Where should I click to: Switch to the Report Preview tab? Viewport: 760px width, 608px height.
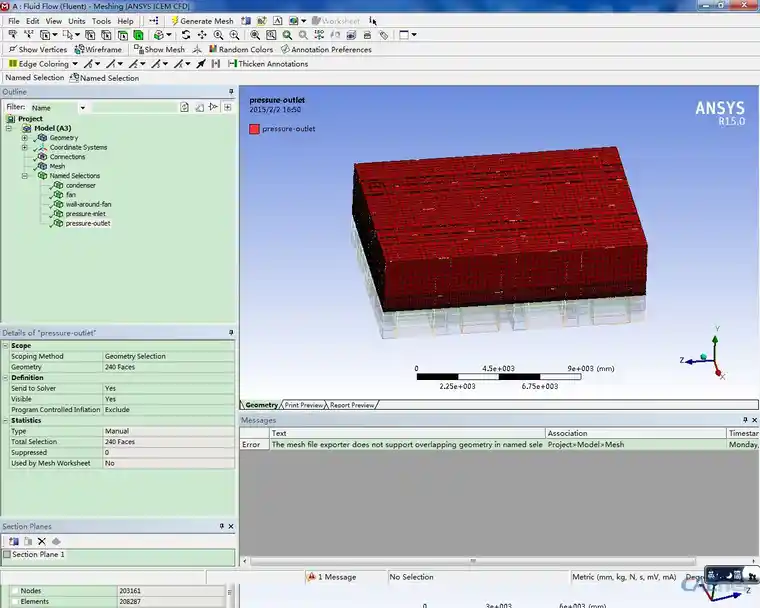coord(352,405)
